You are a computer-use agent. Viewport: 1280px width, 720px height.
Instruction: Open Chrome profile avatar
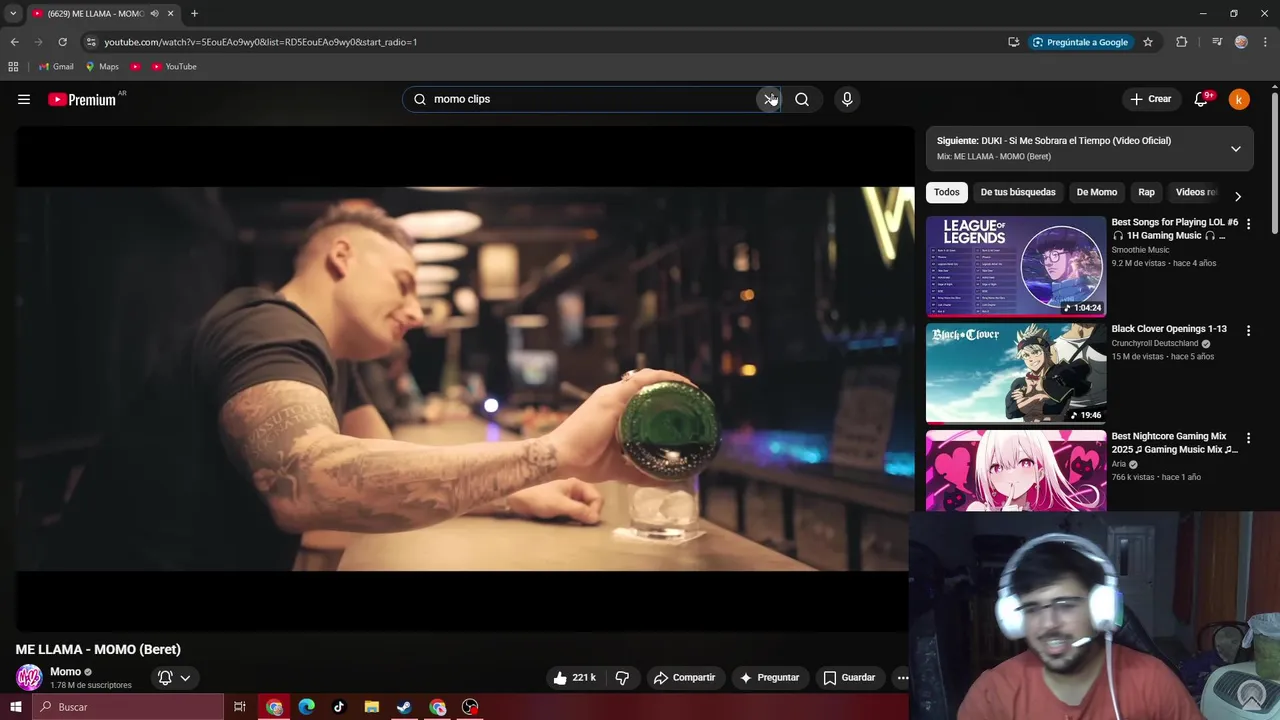(1241, 42)
